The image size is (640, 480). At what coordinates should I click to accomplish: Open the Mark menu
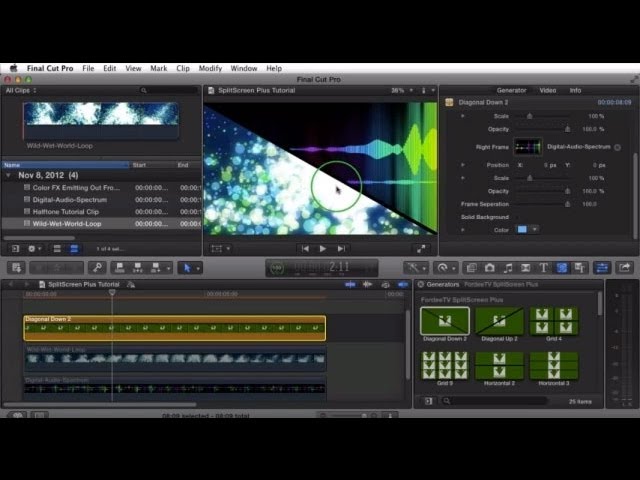tap(159, 68)
